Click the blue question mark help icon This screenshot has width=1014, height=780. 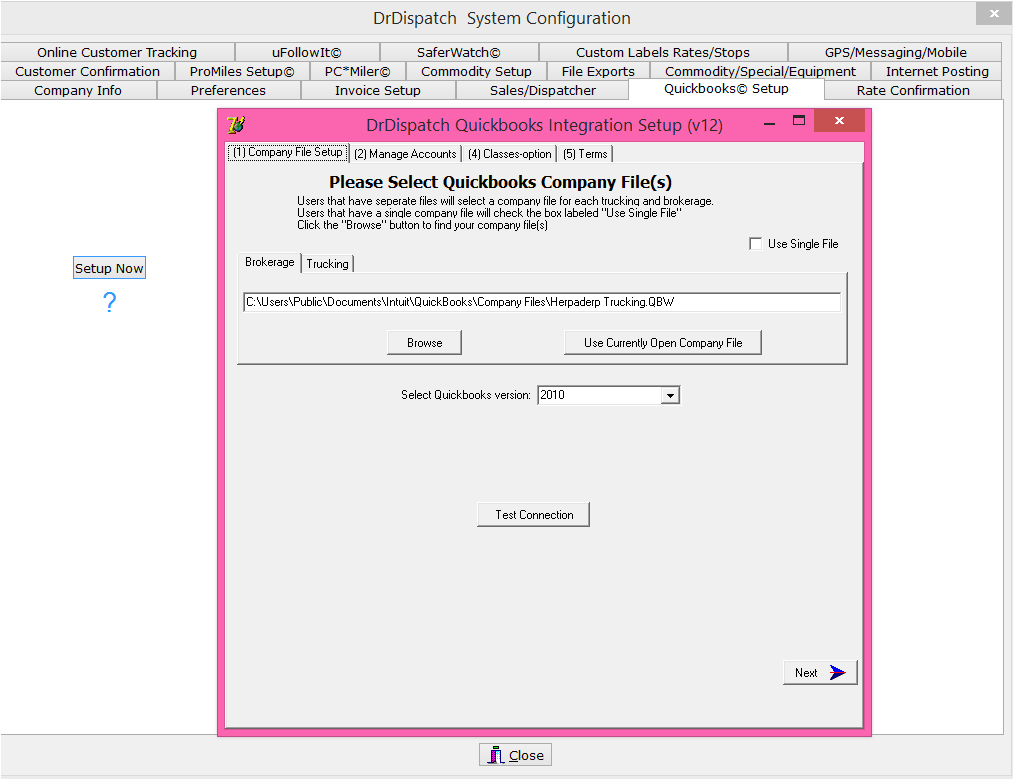click(x=110, y=302)
